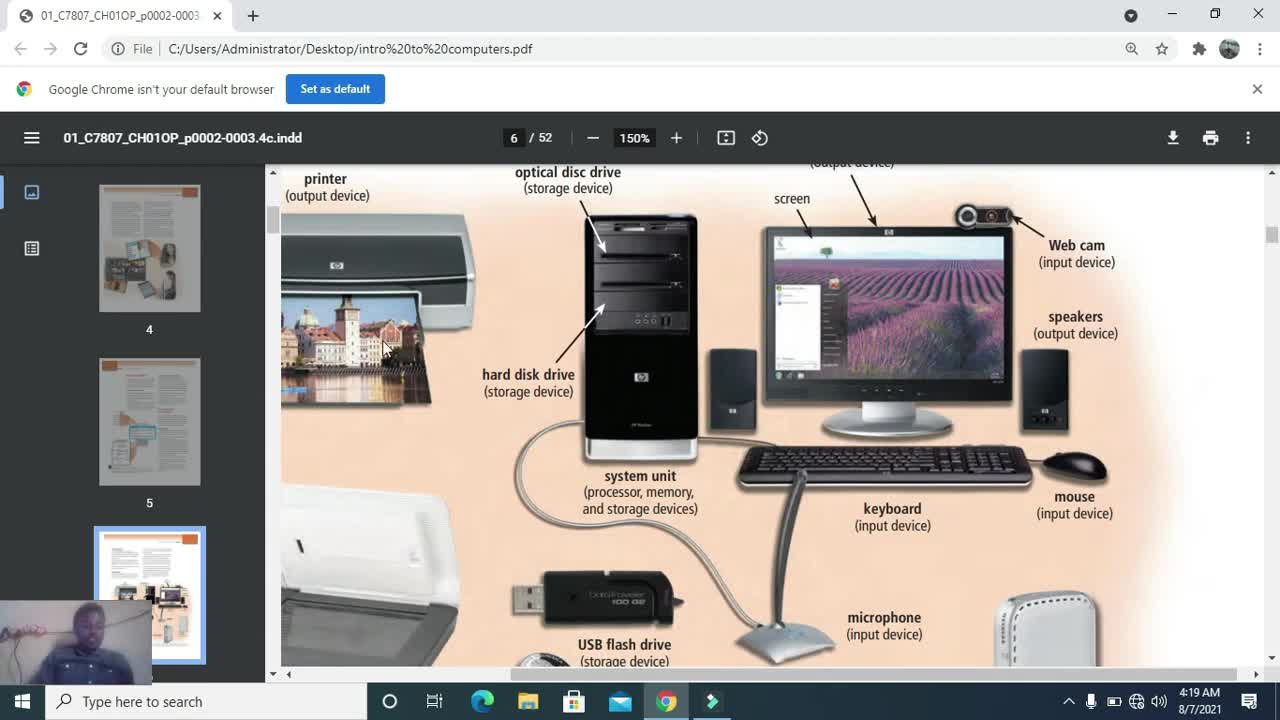This screenshot has width=1280, height=720.
Task: Open the Chrome extensions puzzle menu
Action: point(1199,49)
